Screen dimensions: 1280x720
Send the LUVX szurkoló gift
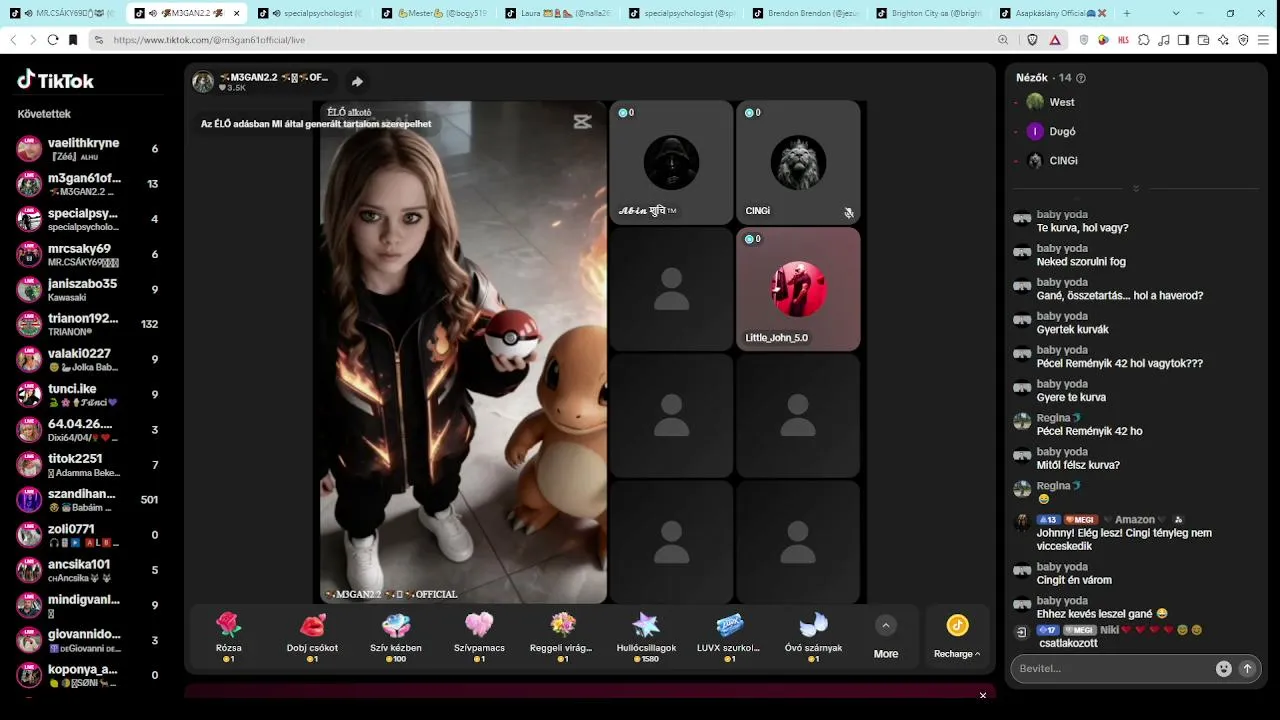(730, 637)
